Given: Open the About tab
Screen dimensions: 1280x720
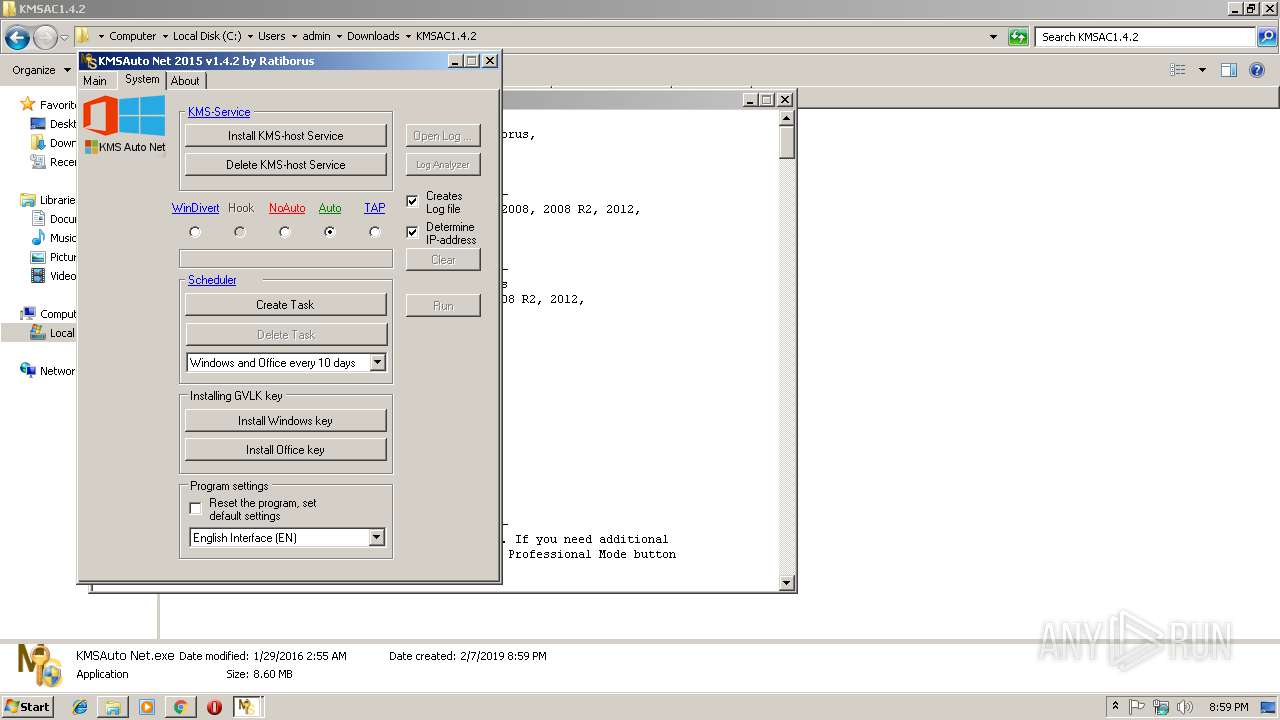Looking at the screenshot, I should tap(185, 81).
